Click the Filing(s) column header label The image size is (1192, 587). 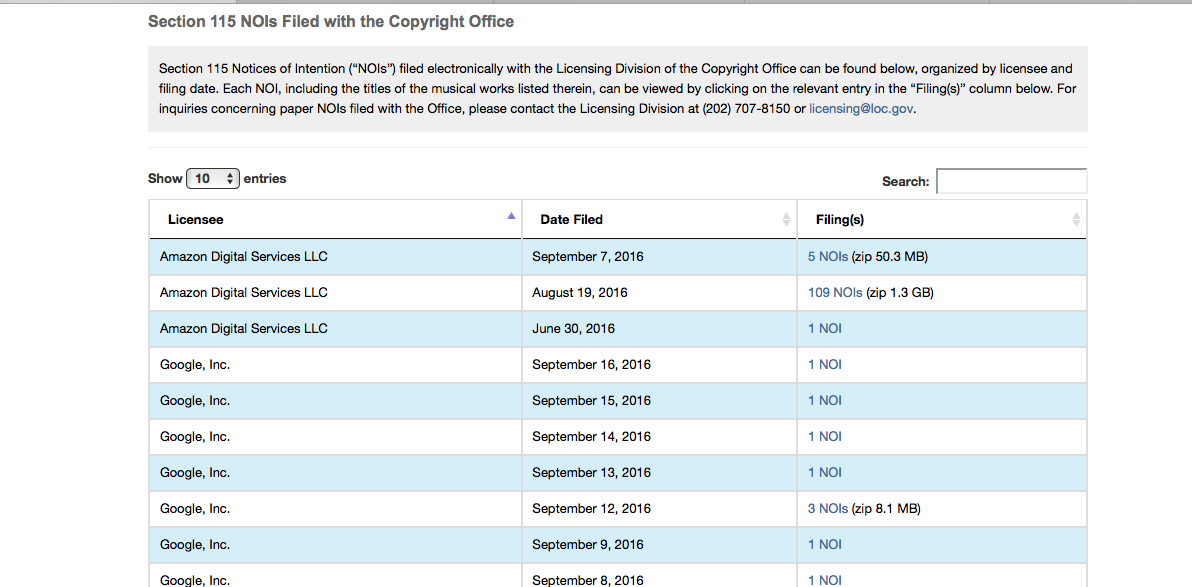pyautogui.click(x=840, y=219)
